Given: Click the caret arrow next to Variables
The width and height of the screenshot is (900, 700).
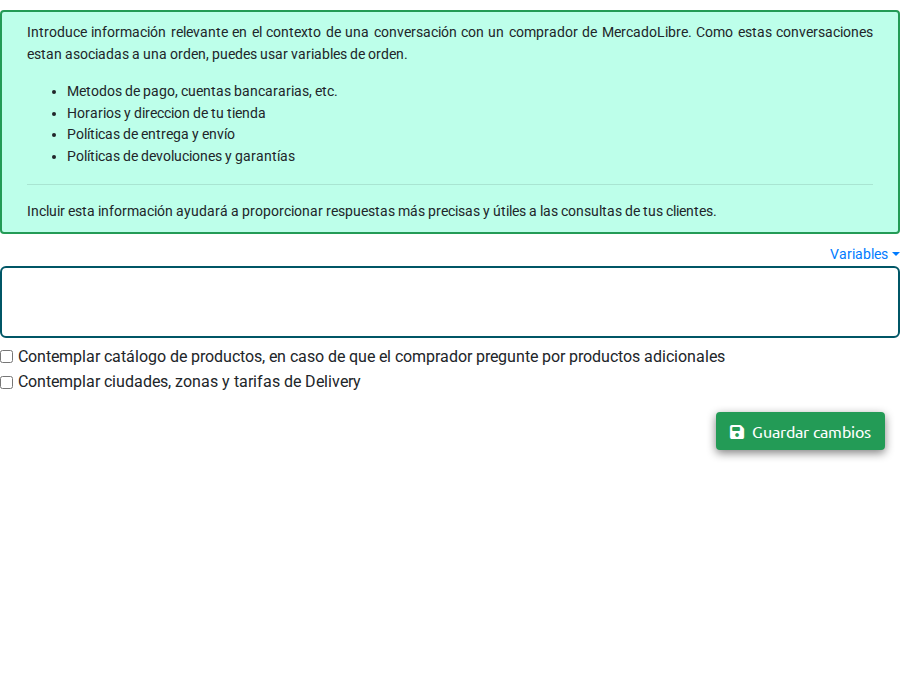Looking at the screenshot, I should pyautogui.click(x=895, y=254).
